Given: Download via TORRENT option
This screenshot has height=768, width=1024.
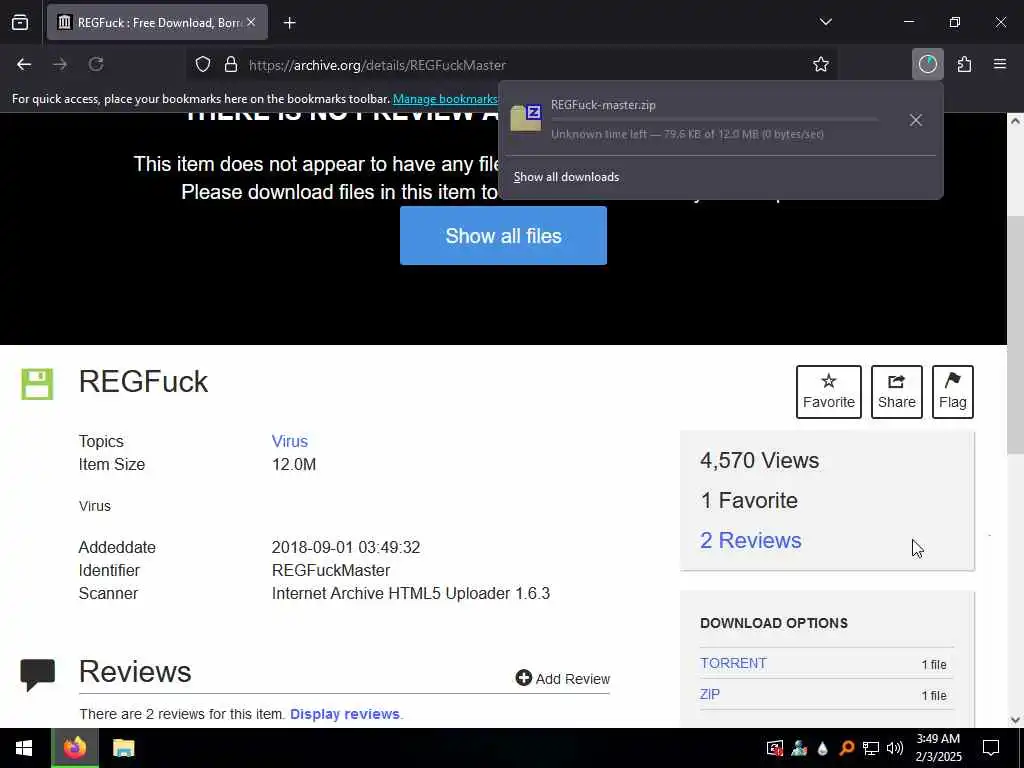Looking at the screenshot, I should (x=733, y=664).
